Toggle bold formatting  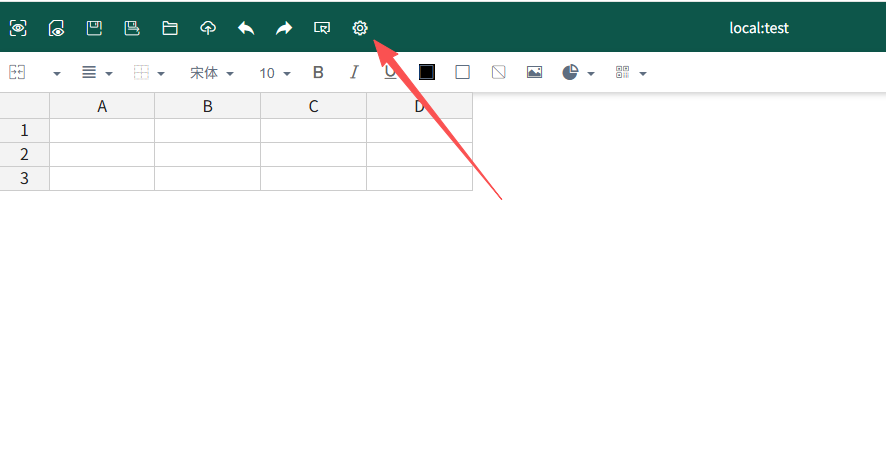click(x=318, y=72)
